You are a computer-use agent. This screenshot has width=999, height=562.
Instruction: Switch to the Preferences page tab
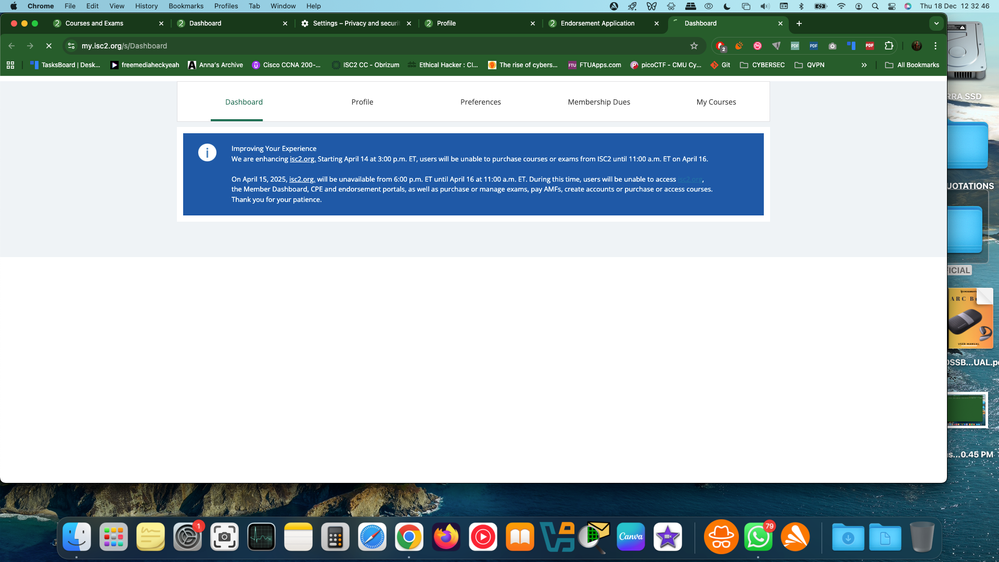480,102
